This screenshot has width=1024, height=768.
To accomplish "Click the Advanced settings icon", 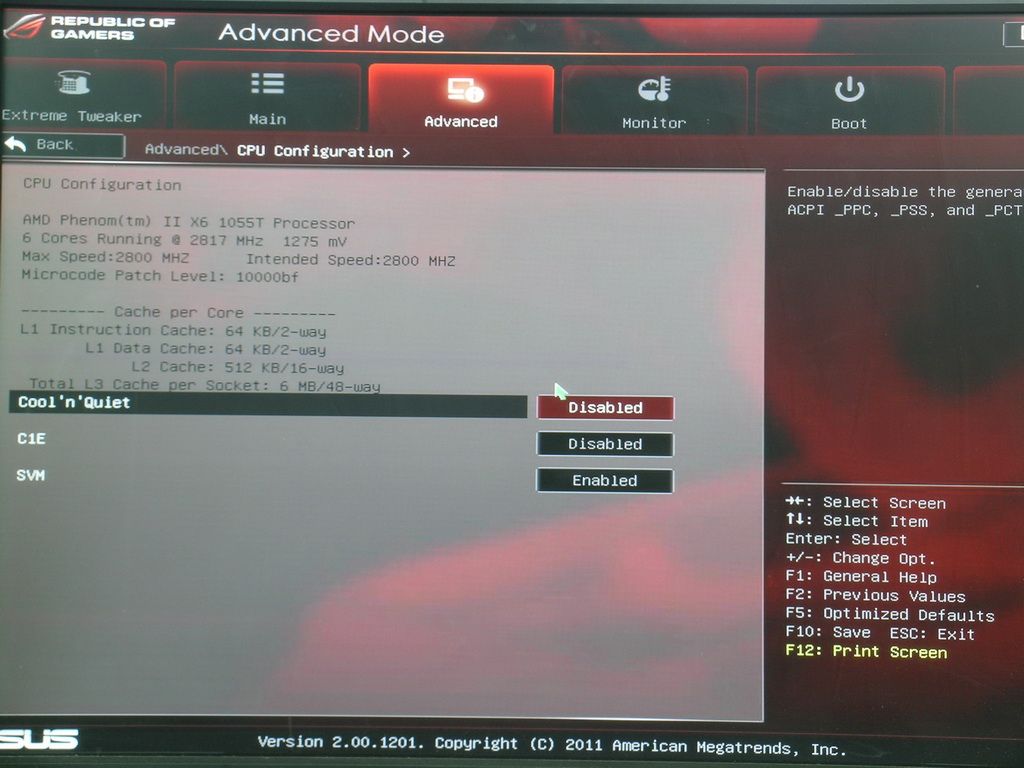I will [x=465, y=89].
